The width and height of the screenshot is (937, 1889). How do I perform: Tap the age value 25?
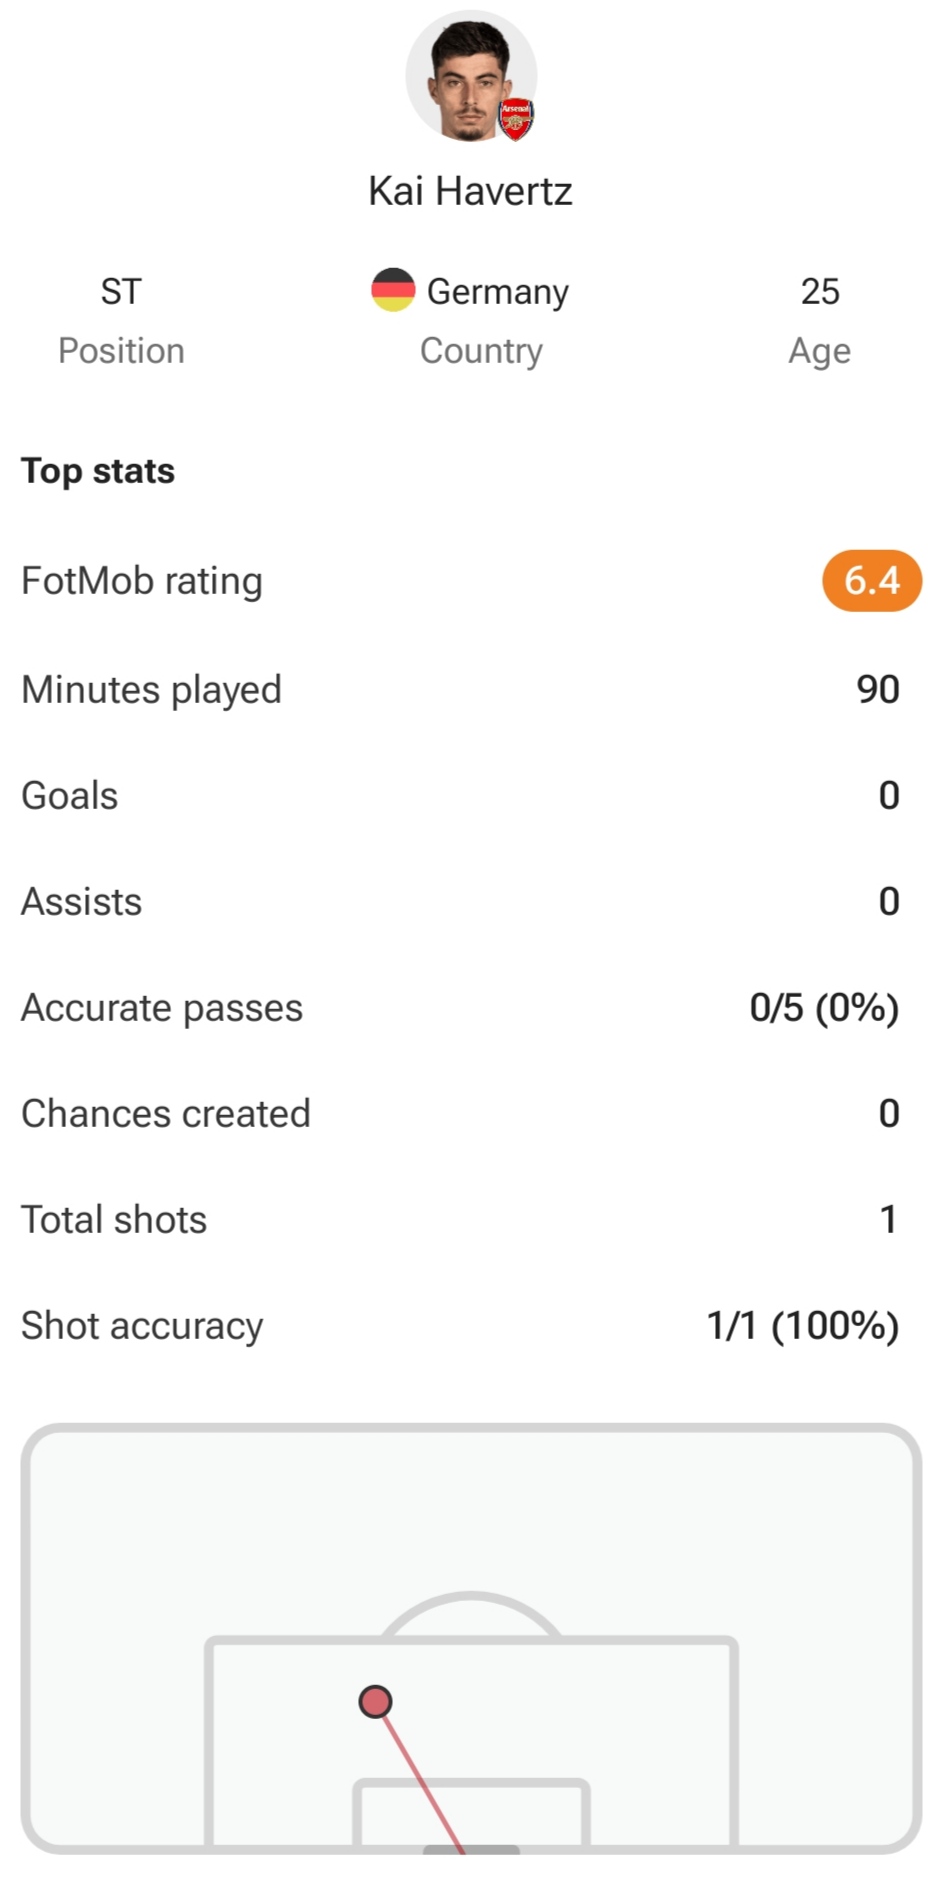pyautogui.click(x=819, y=291)
